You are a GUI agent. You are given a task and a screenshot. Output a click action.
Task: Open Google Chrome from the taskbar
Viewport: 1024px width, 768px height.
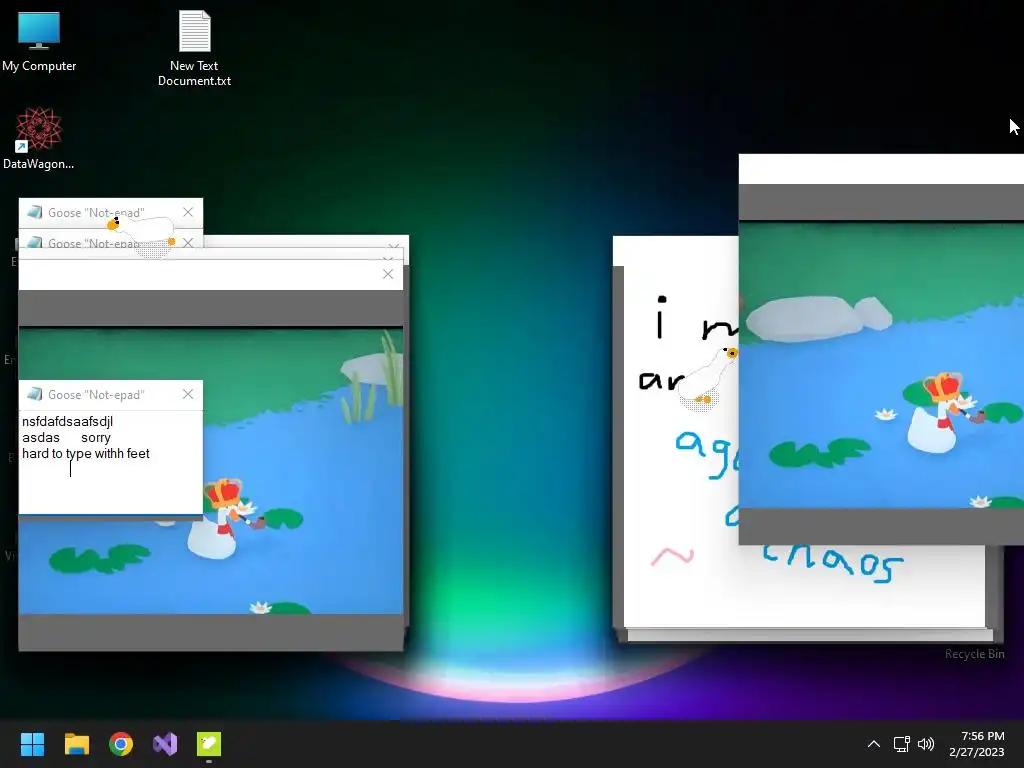point(121,744)
